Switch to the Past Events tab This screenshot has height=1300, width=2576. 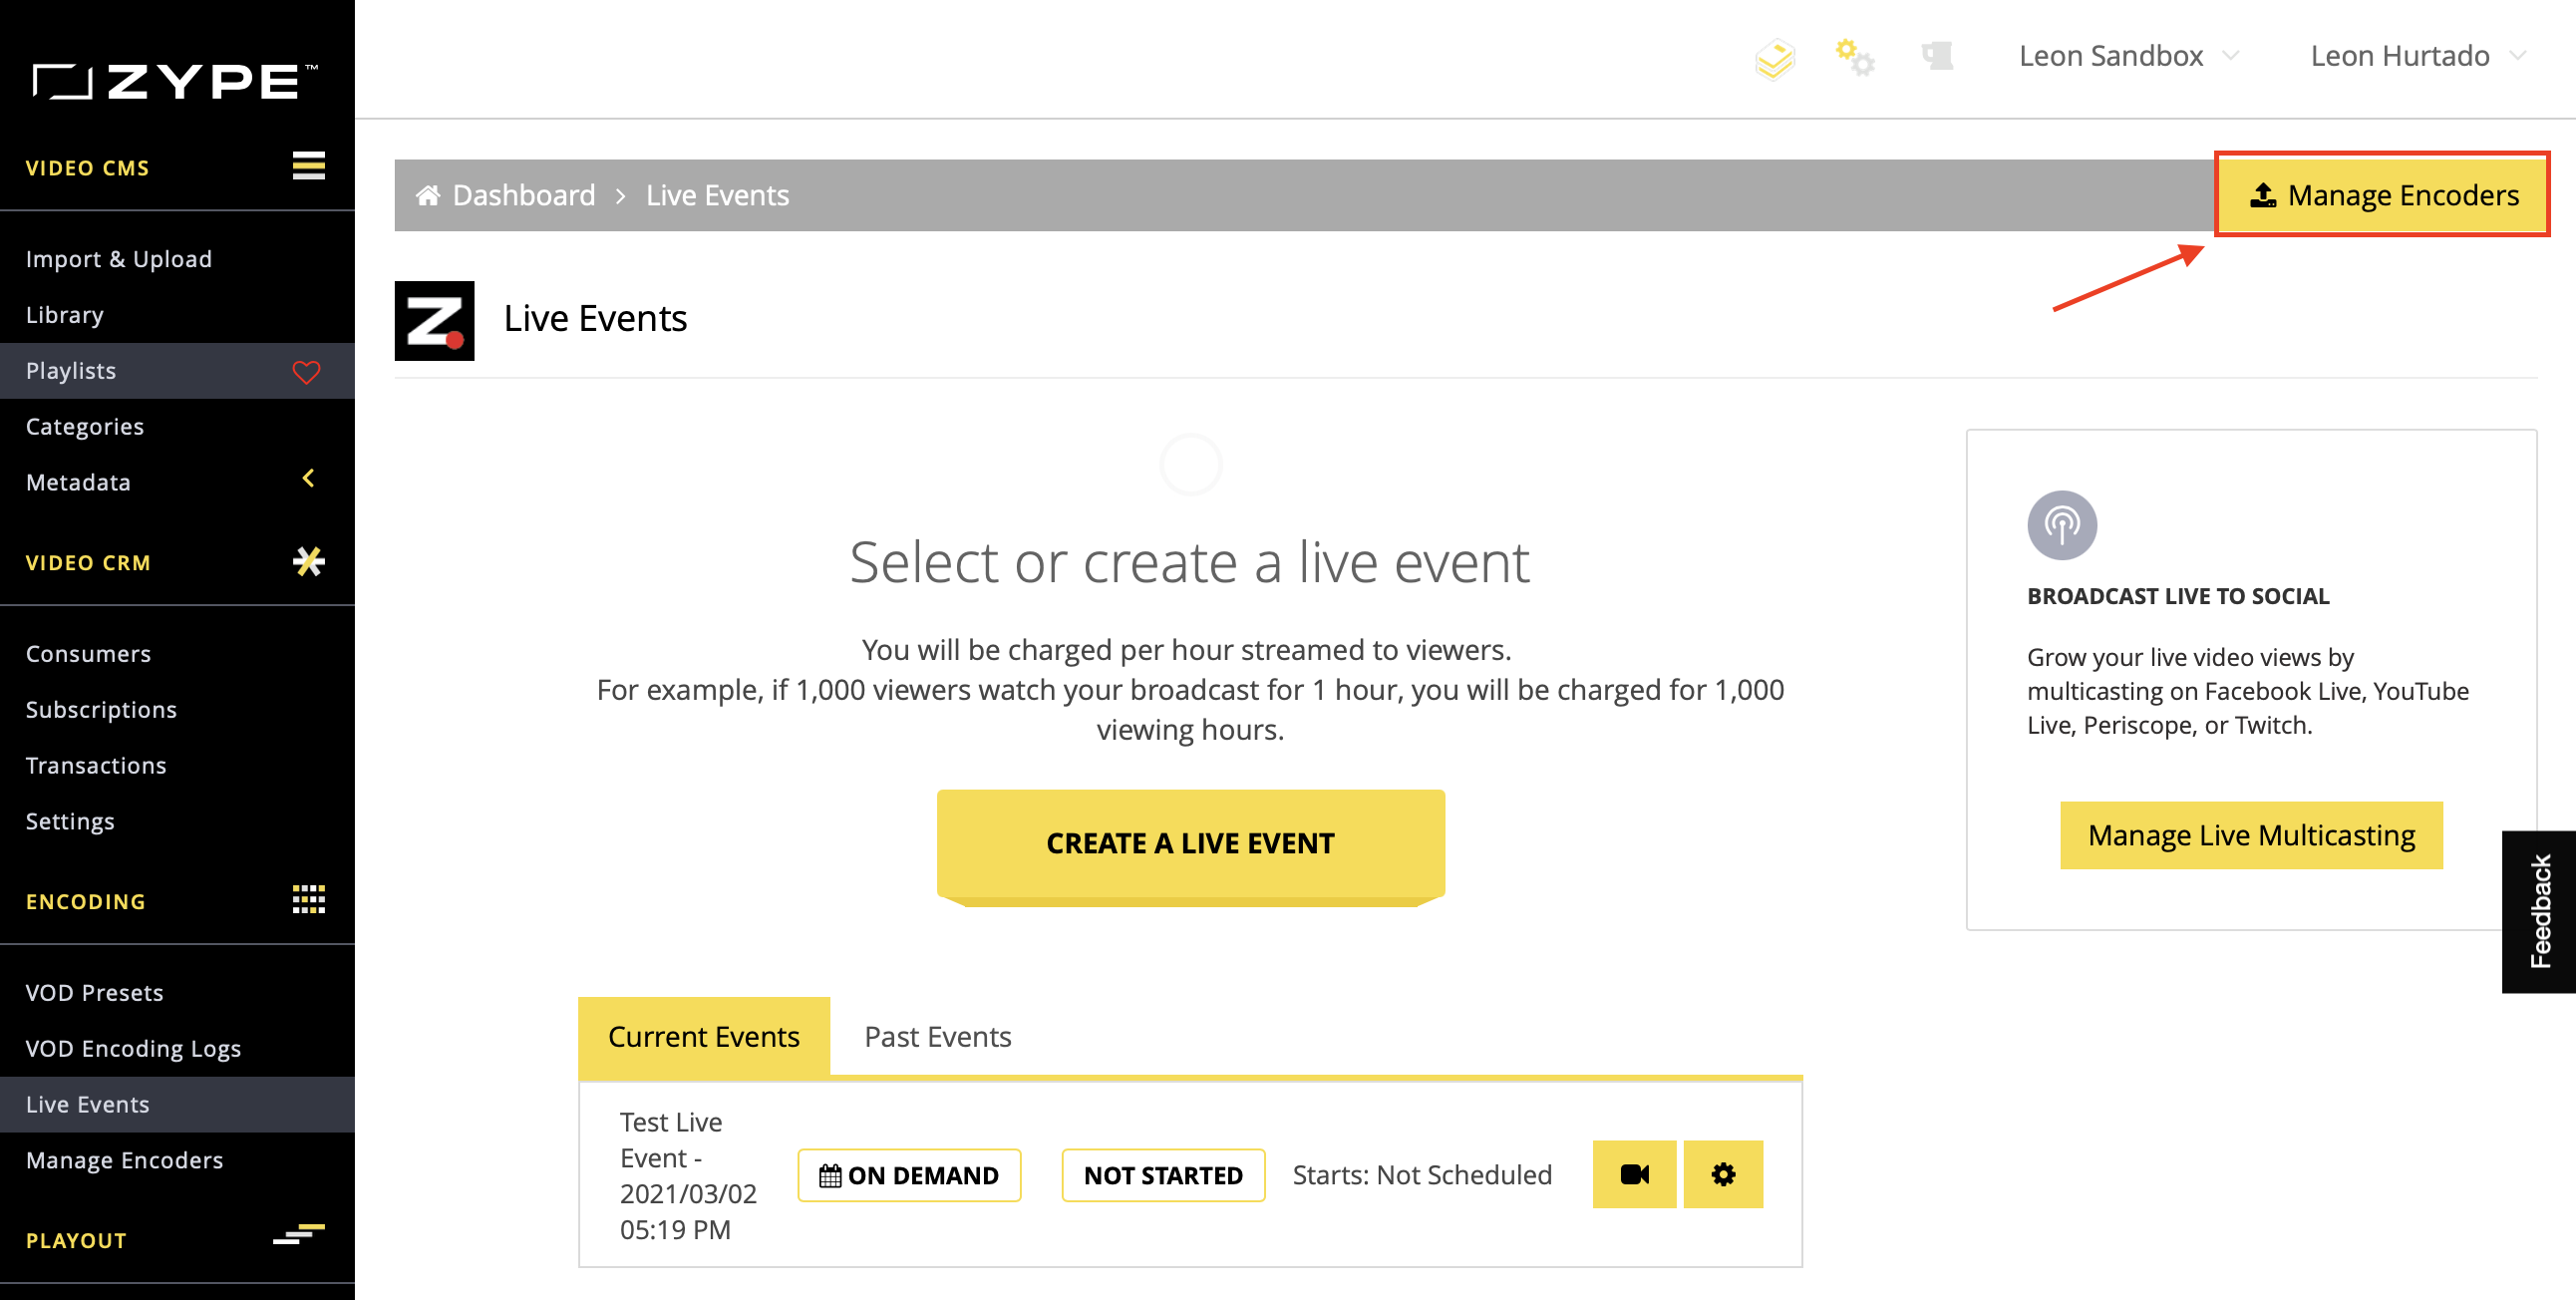point(937,1036)
